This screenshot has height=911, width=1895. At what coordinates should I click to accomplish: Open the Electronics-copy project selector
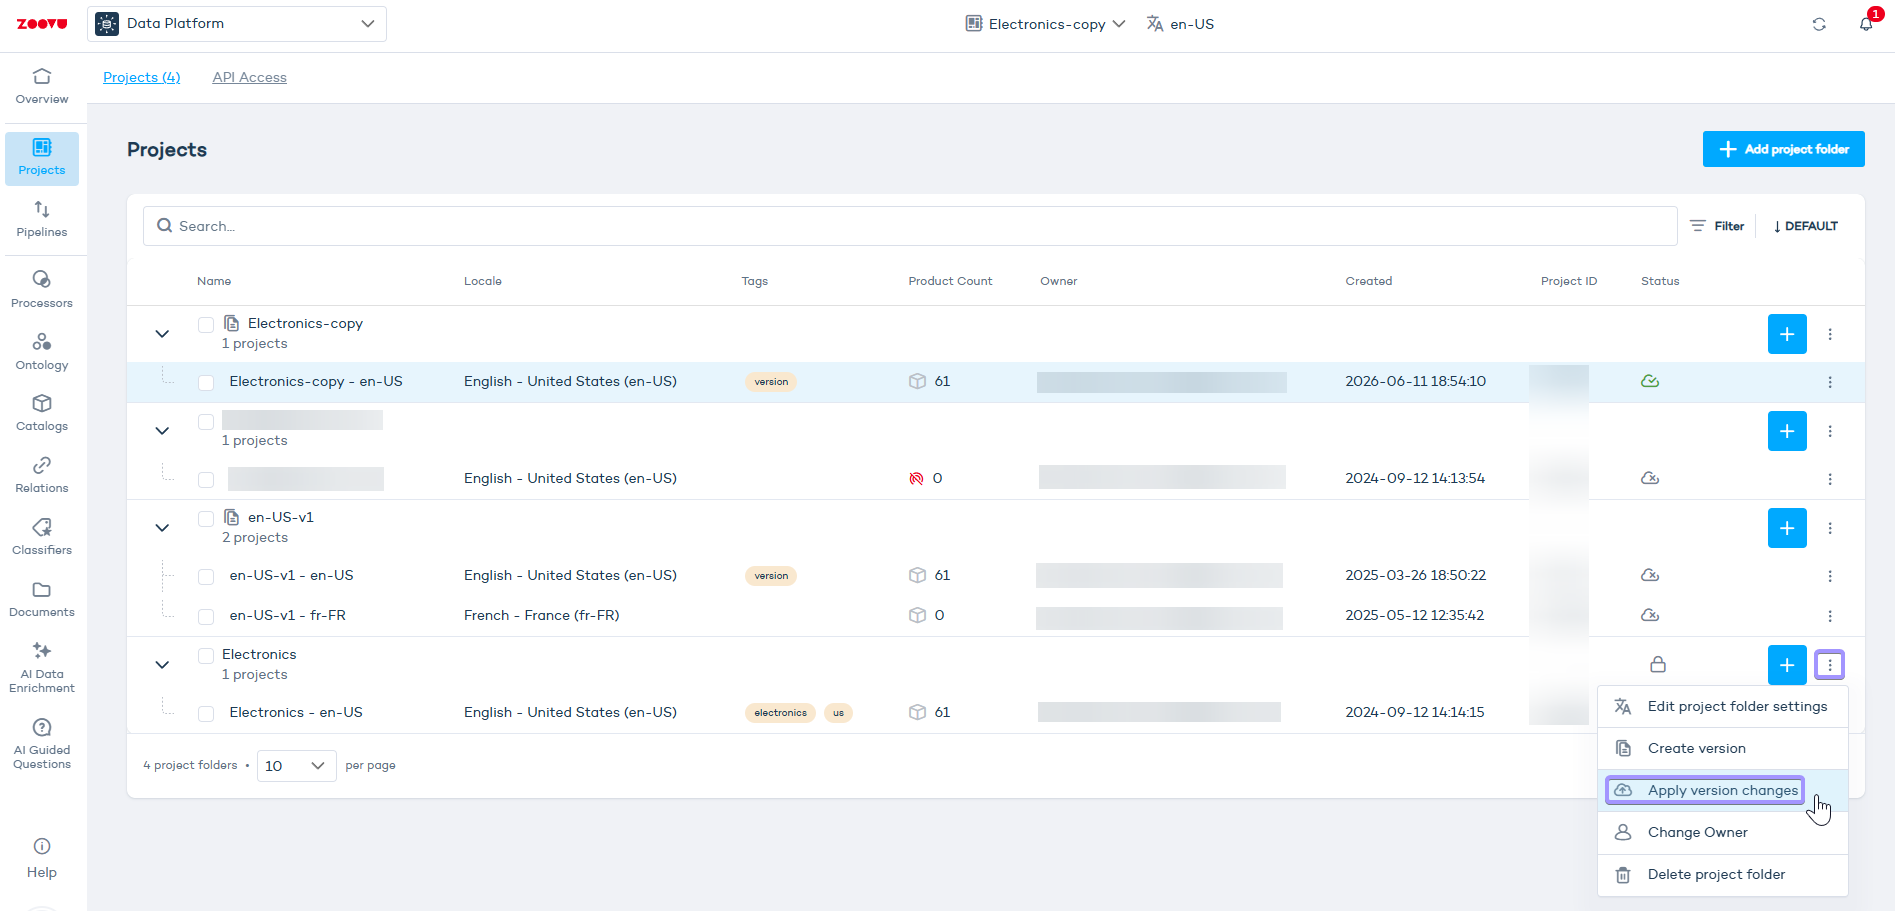click(1045, 24)
